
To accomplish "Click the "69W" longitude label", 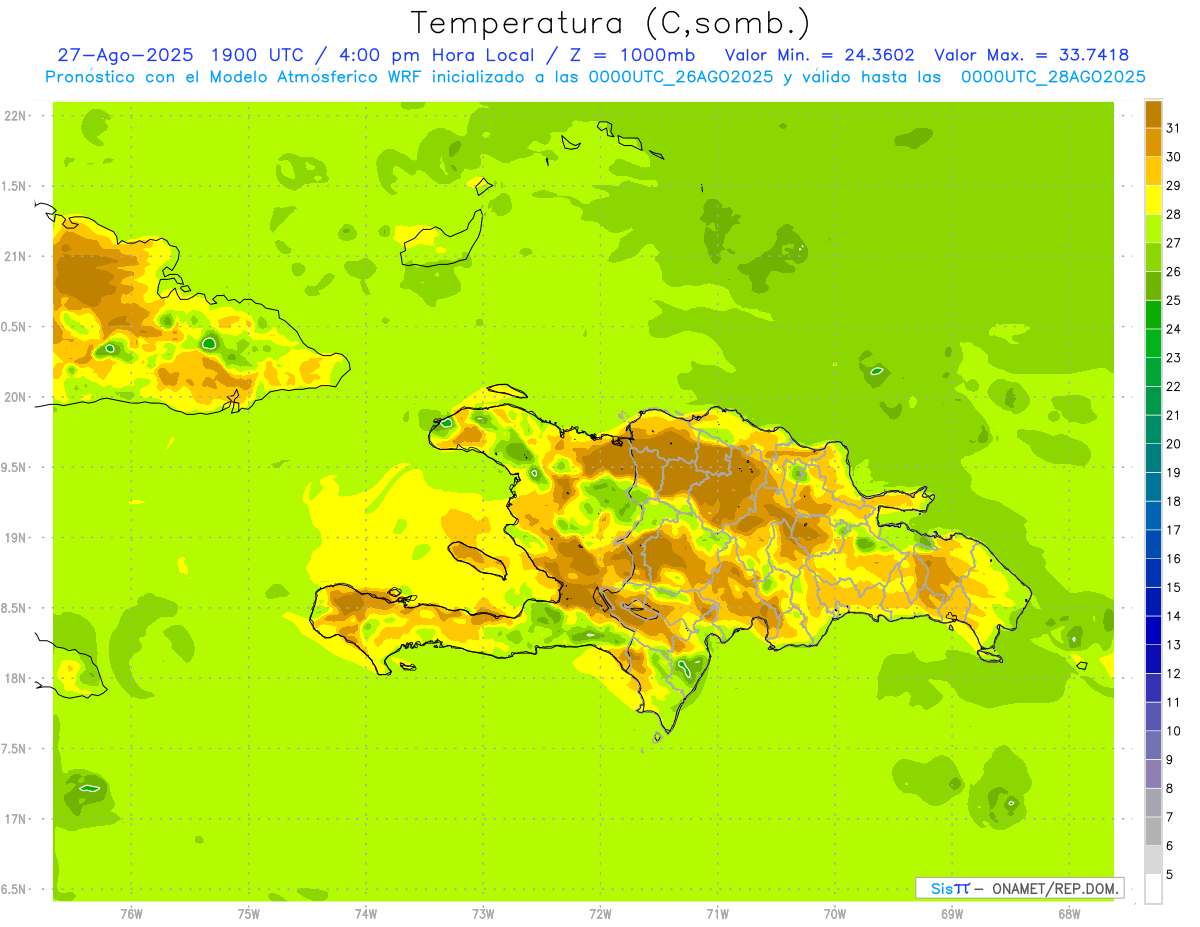I will coord(952,914).
